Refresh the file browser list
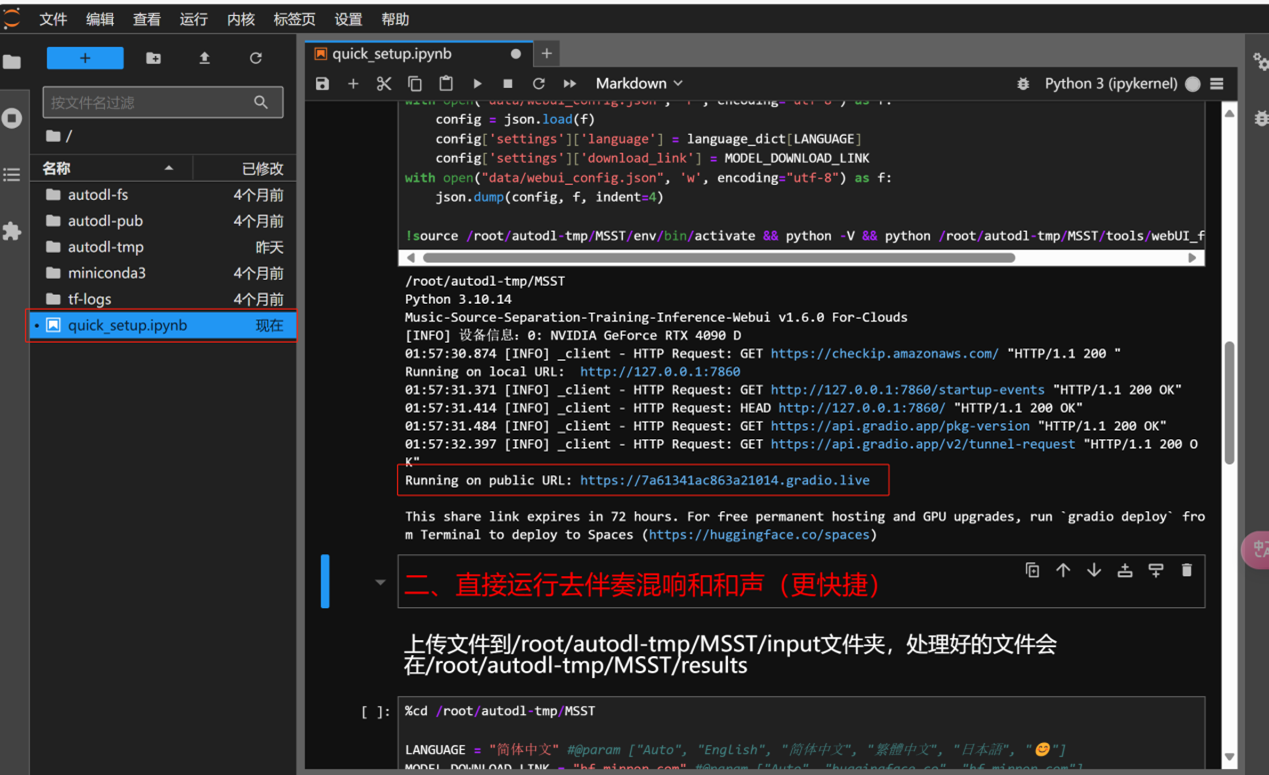Screen dimensions: 1269x775 [256, 58]
